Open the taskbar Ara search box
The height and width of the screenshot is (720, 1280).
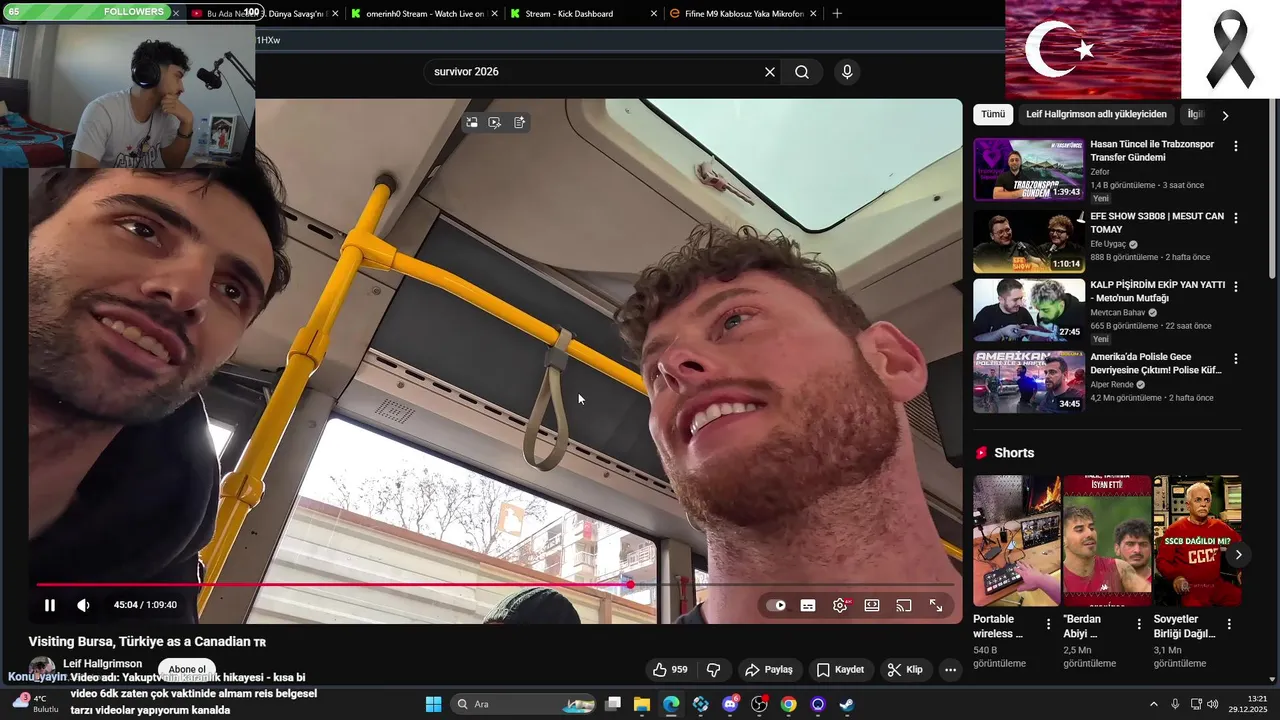click(523, 704)
